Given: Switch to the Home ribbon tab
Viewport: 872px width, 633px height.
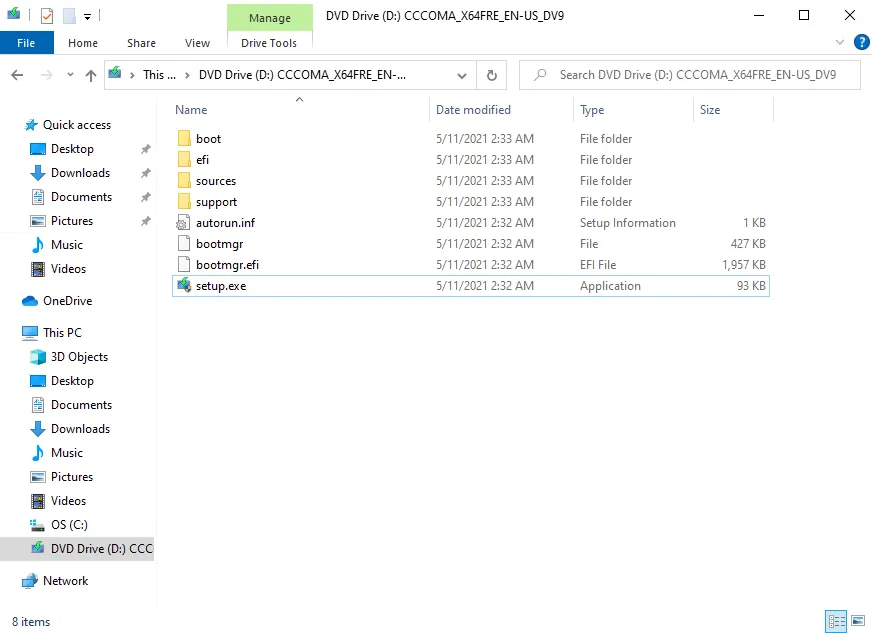Looking at the screenshot, I should click(x=83, y=43).
